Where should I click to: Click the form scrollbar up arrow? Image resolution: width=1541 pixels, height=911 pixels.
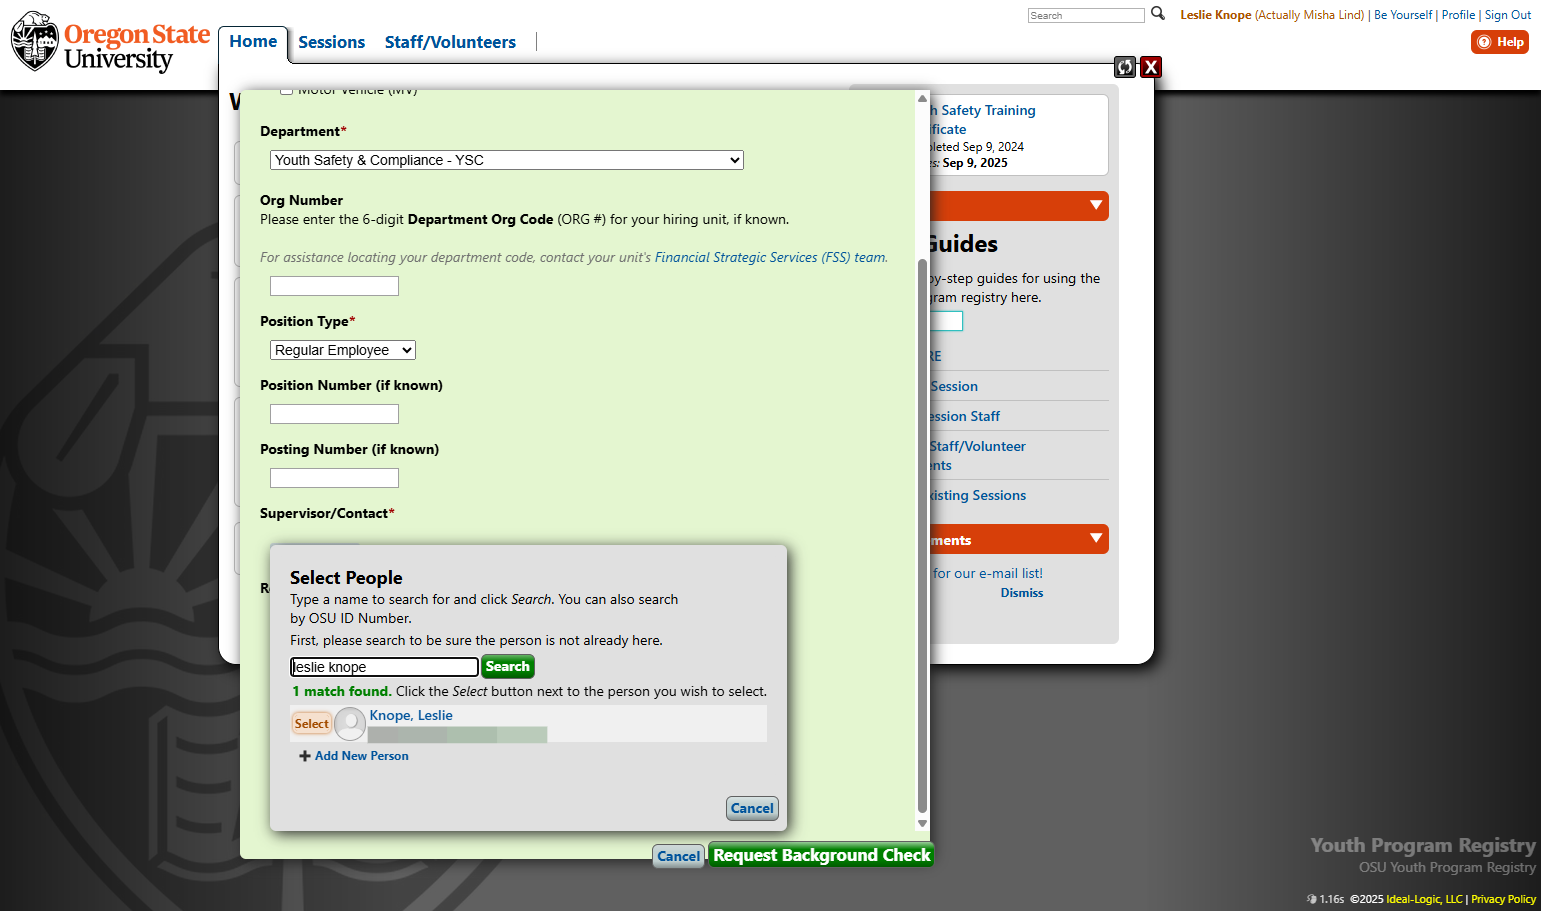coord(922,98)
